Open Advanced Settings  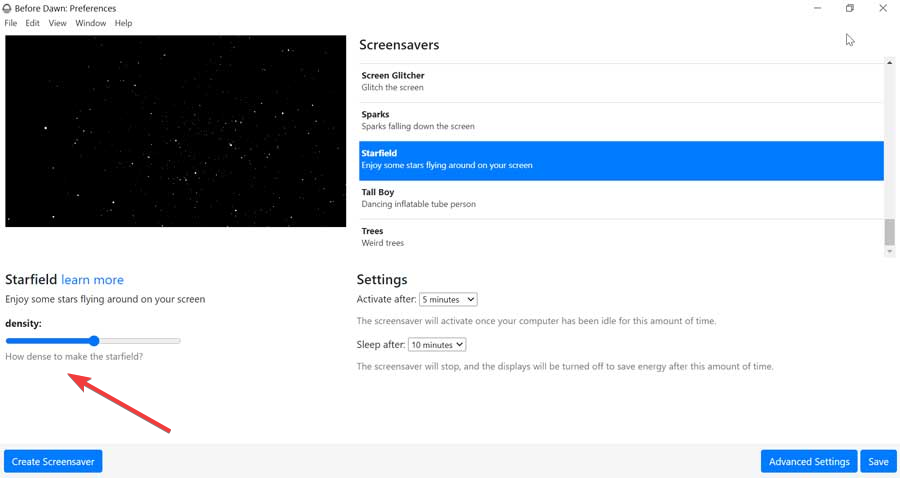[809, 461]
